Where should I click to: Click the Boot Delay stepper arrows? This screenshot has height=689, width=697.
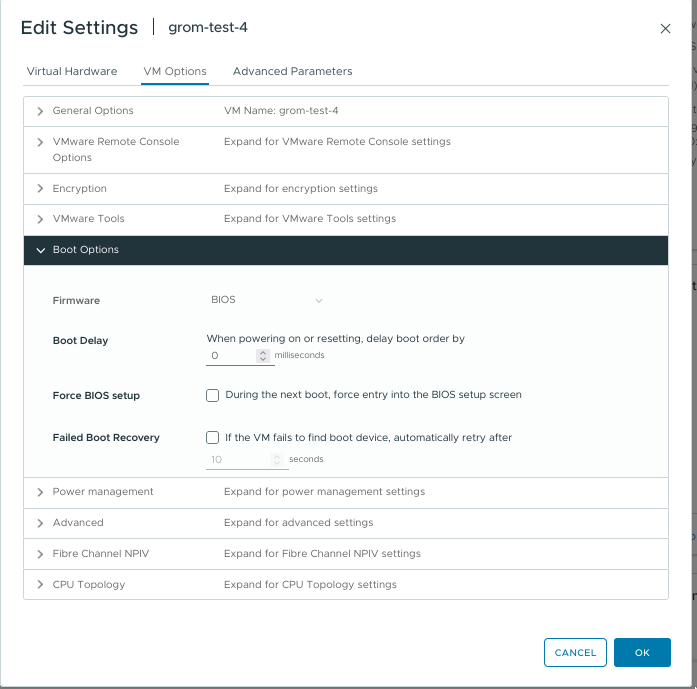click(263, 355)
